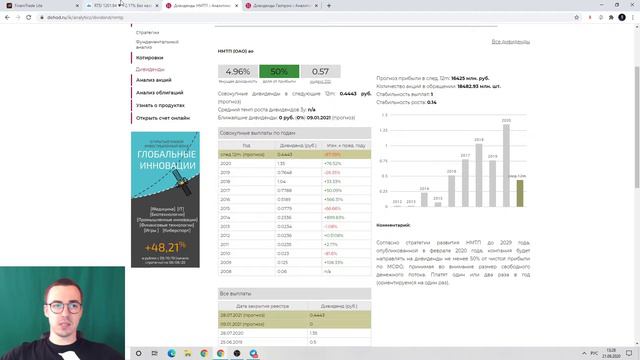The height and width of the screenshot is (360, 640).
Task: Click the 4.96% current yield box
Action: [238, 71]
